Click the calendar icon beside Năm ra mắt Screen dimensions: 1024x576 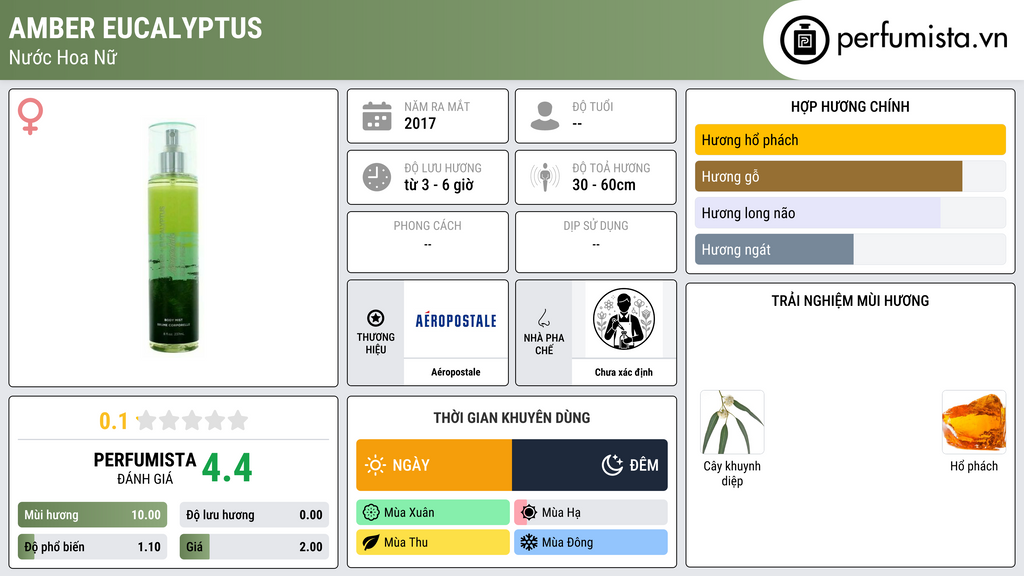tap(377, 116)
